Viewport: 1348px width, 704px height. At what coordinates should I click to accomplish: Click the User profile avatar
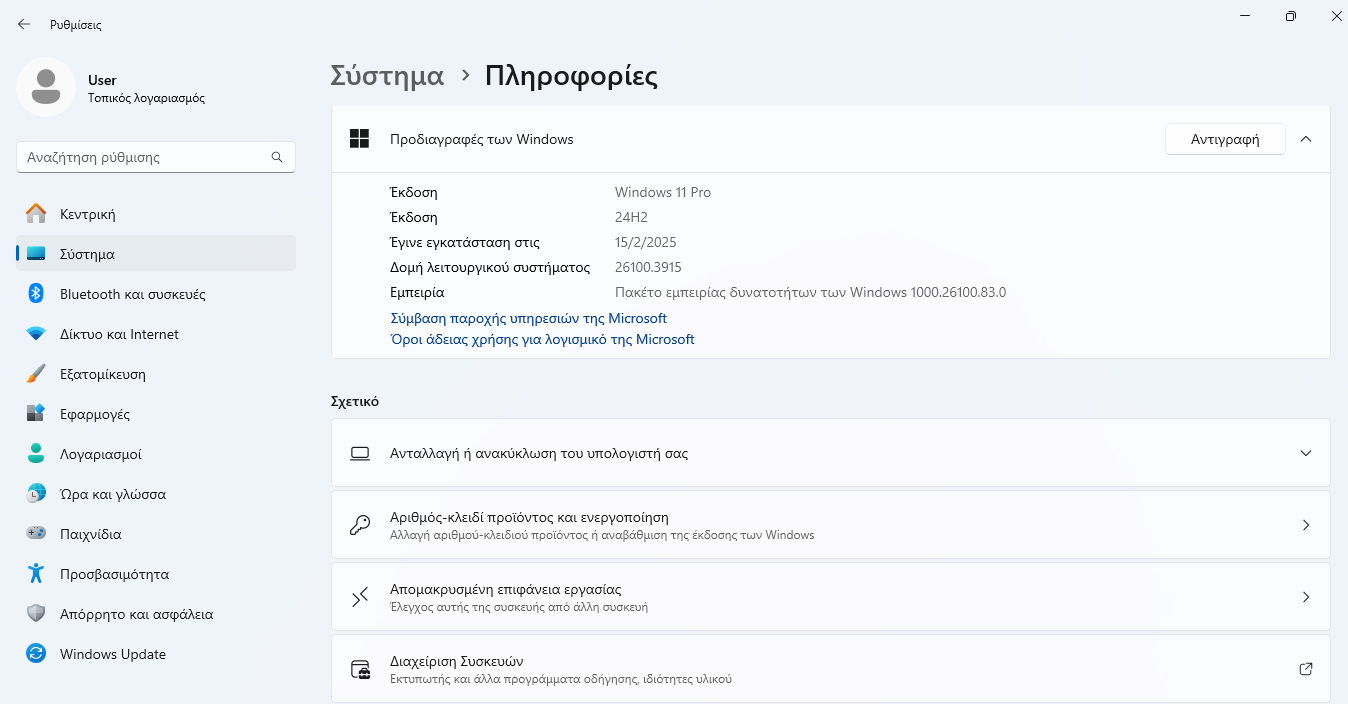click(45, 87)
